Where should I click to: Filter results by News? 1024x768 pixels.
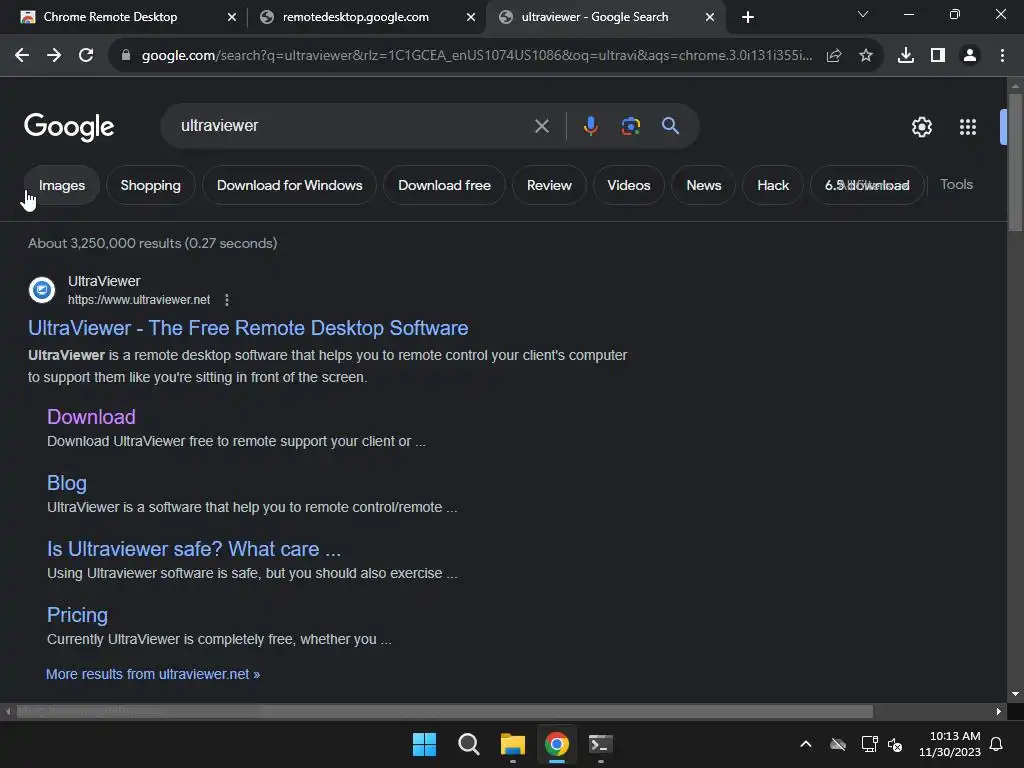[703, 185]
